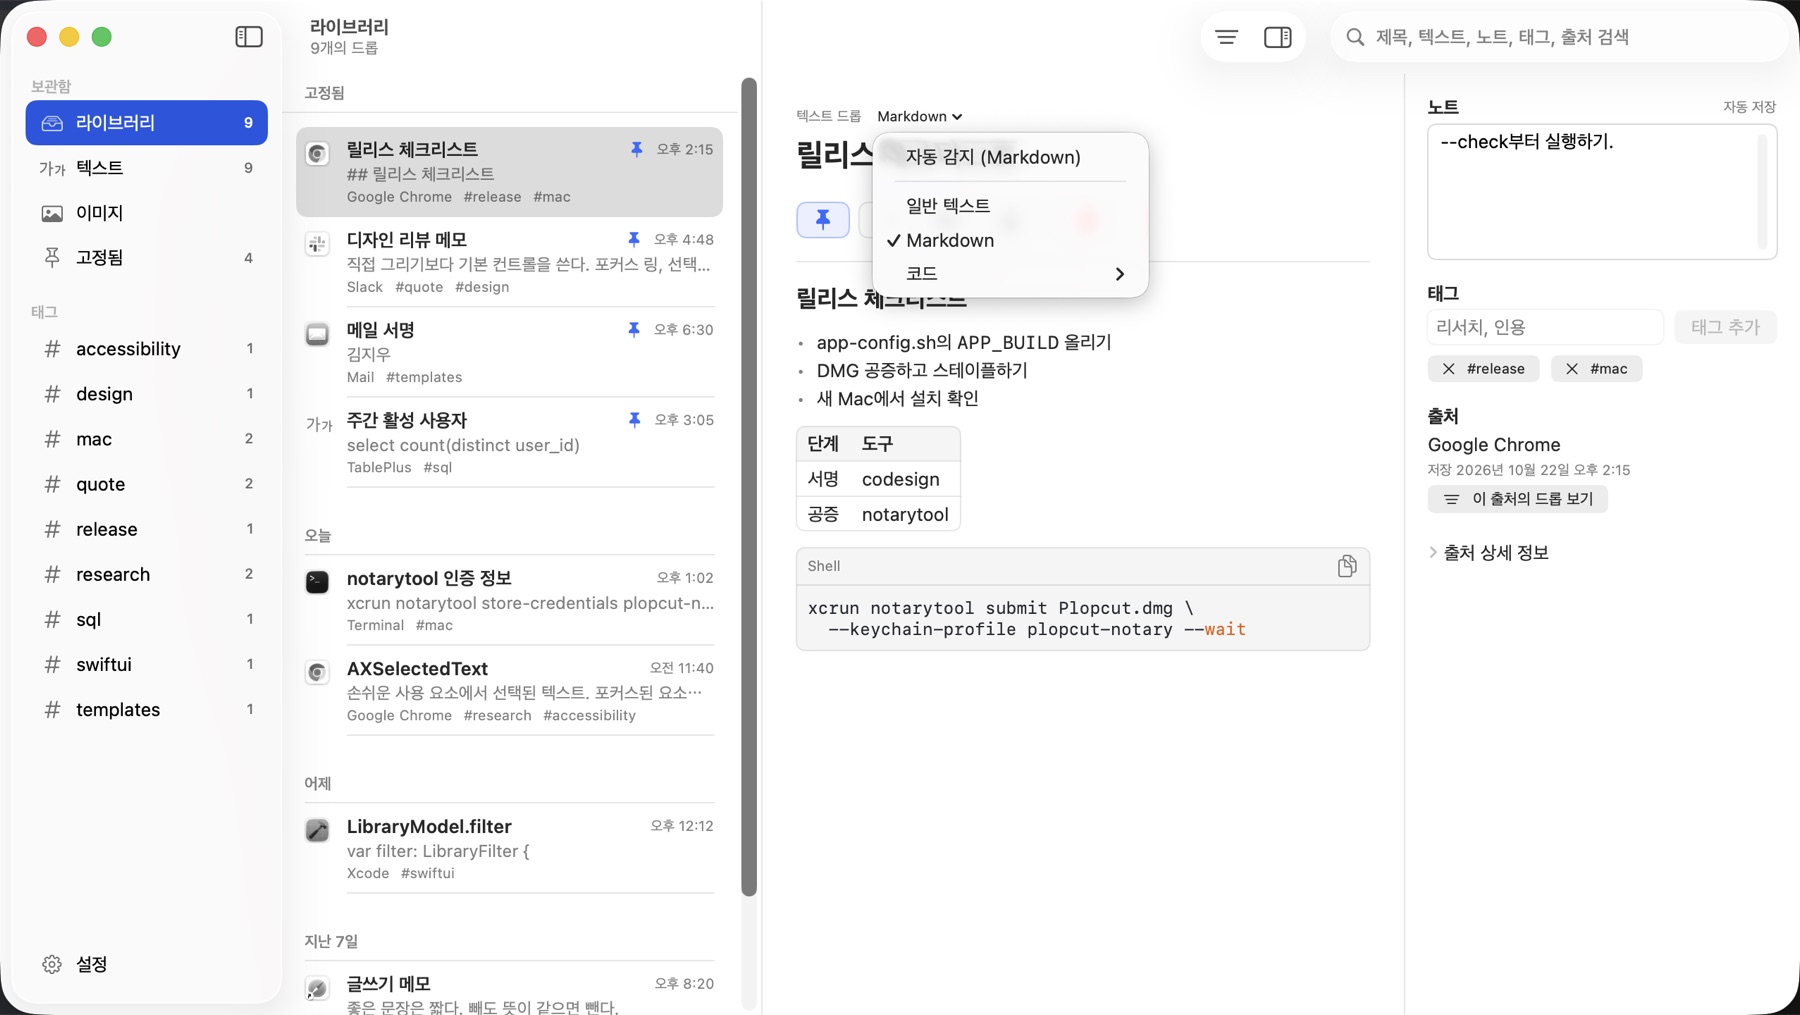Select the 주간 활성 사용자 drop
The image size is (1800, 1015).
510,442
